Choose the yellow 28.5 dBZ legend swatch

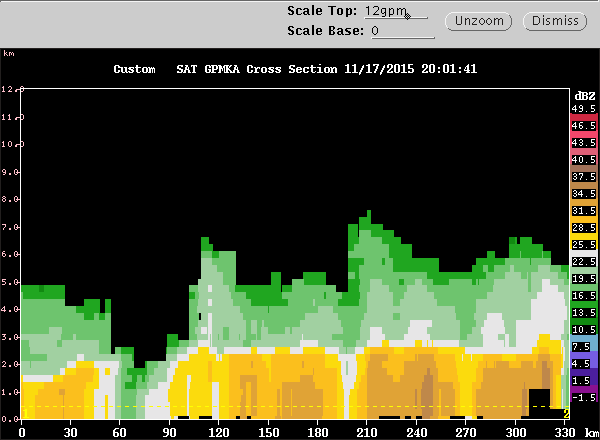[583, 229]
